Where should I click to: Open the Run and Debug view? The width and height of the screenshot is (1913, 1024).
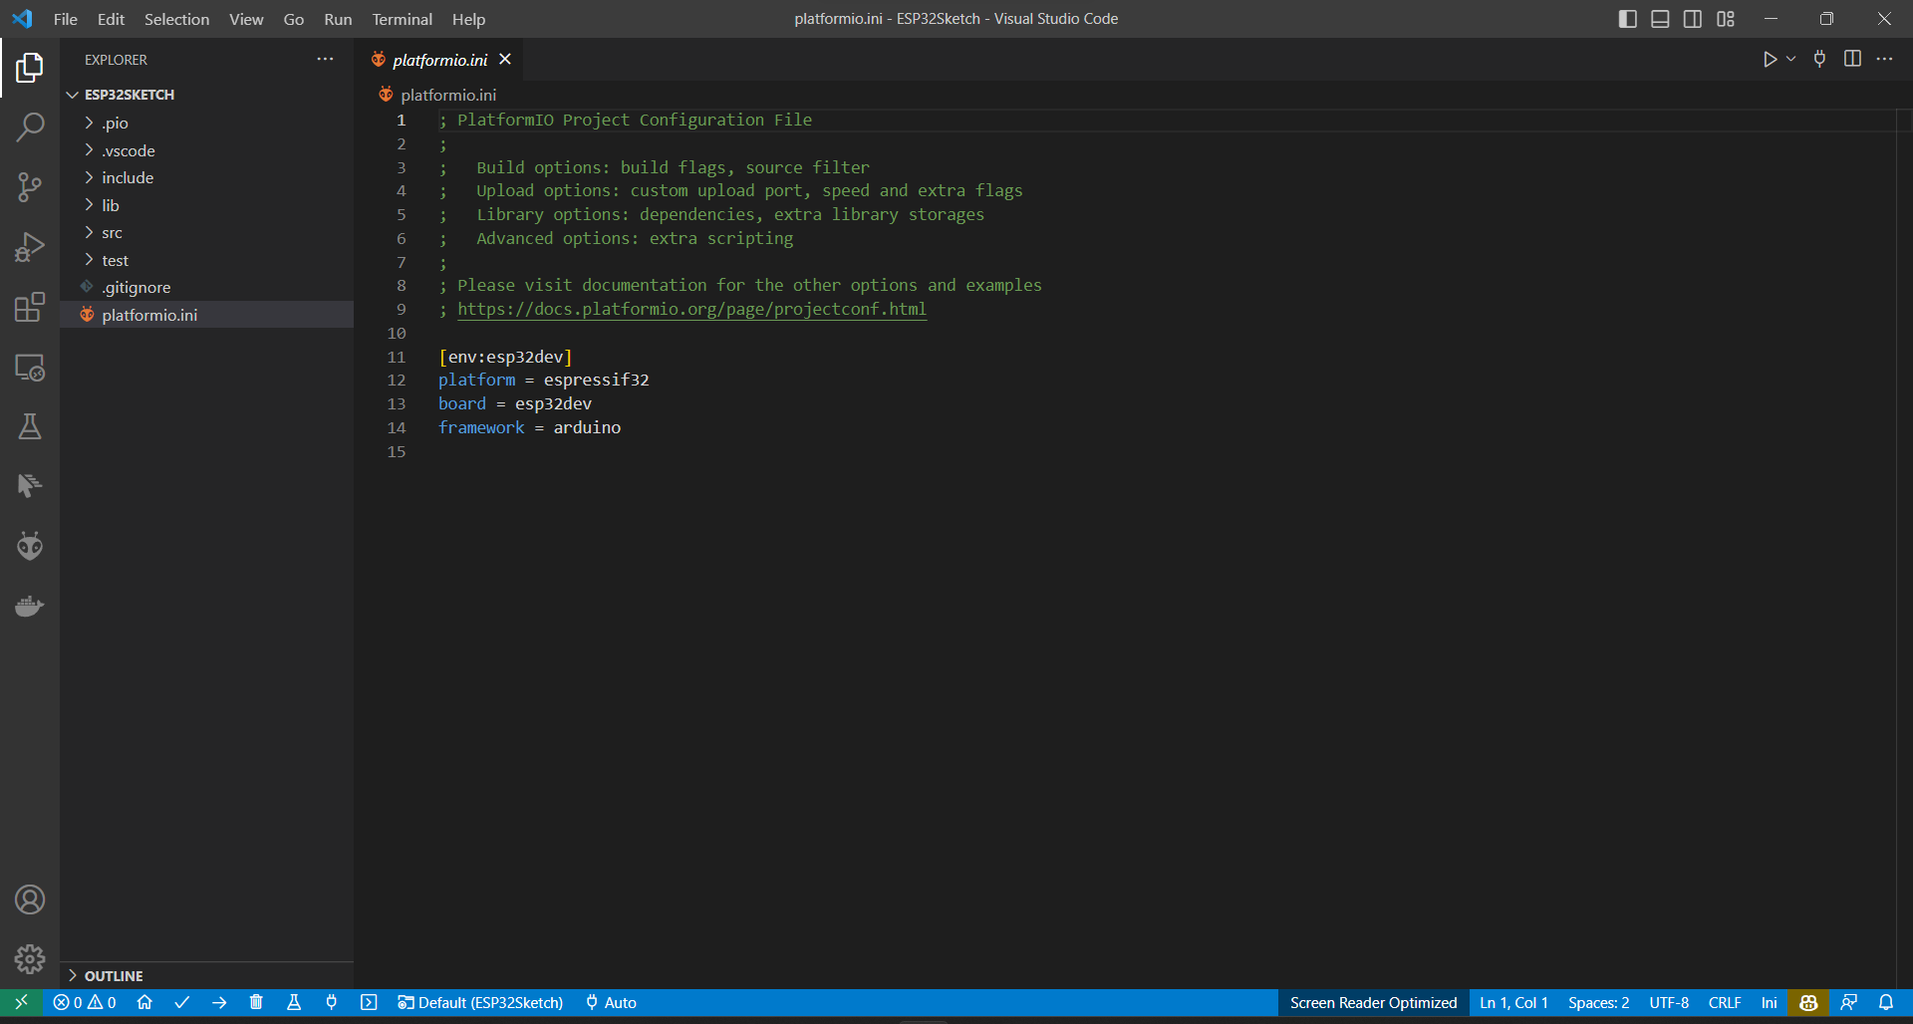tap(30, 247)
